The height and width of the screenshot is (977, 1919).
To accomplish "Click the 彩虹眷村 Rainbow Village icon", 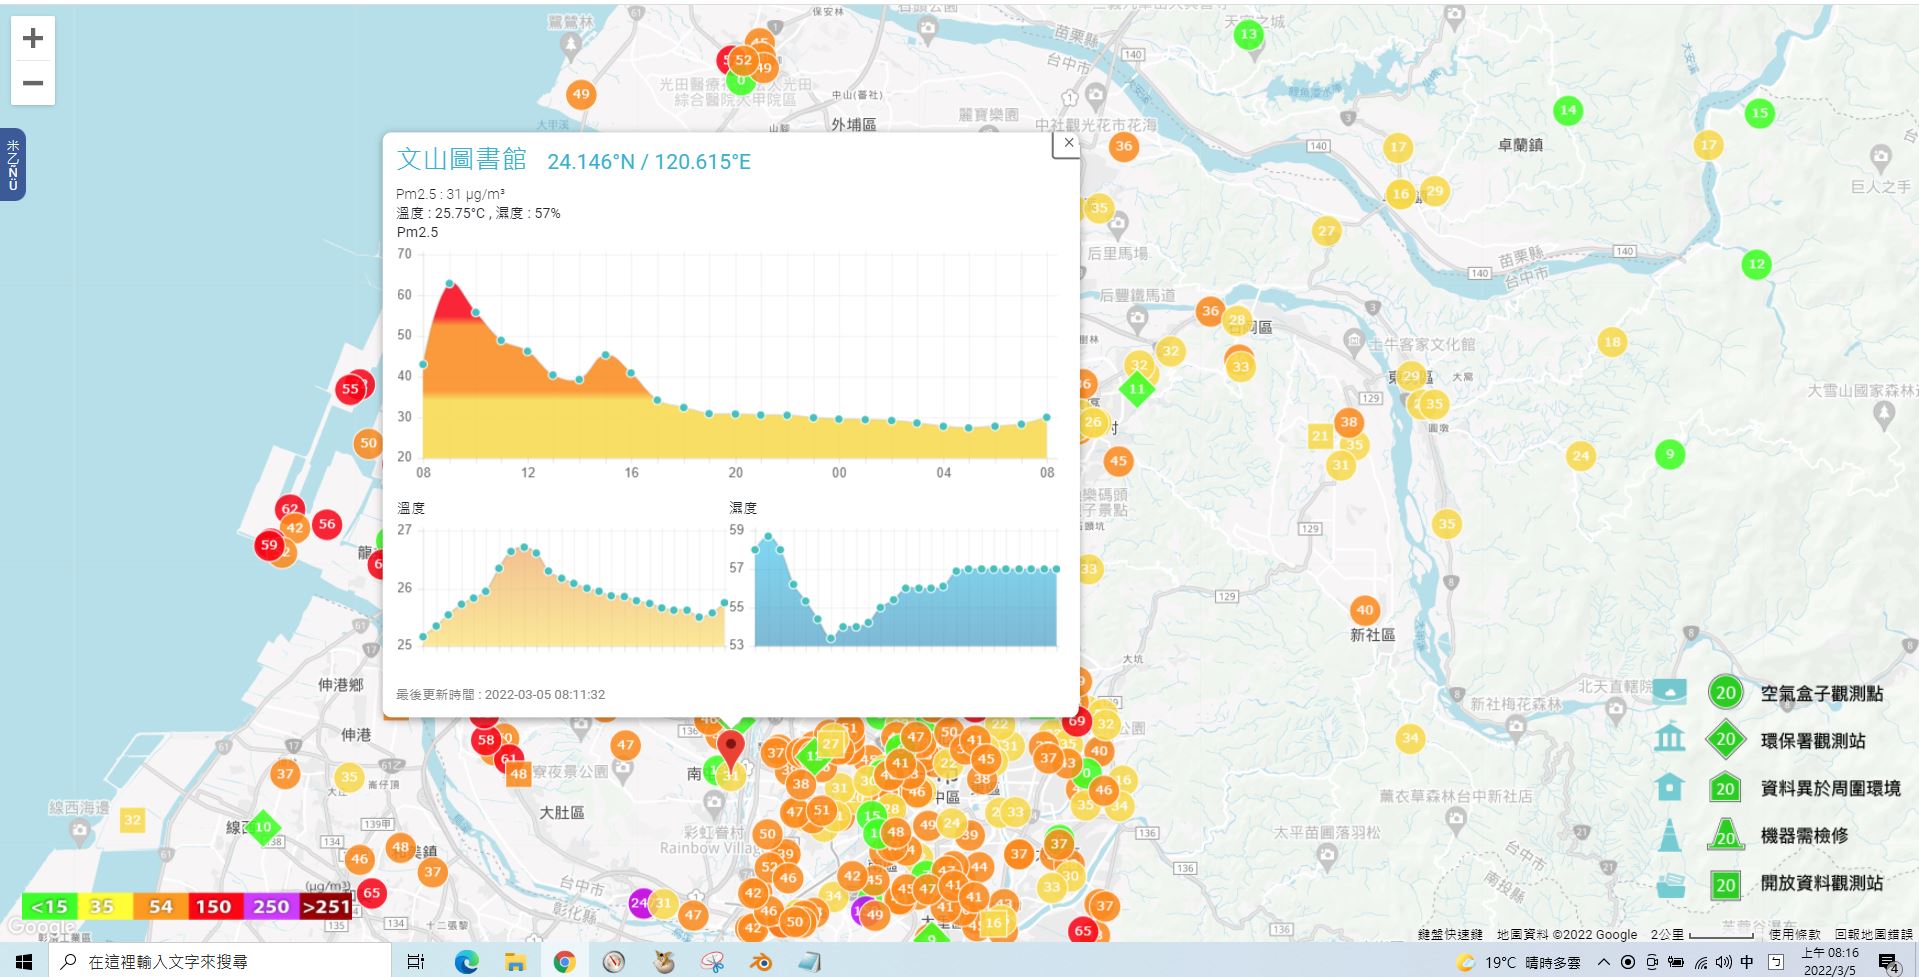I will pyautogui.click(x=713, y=802).
